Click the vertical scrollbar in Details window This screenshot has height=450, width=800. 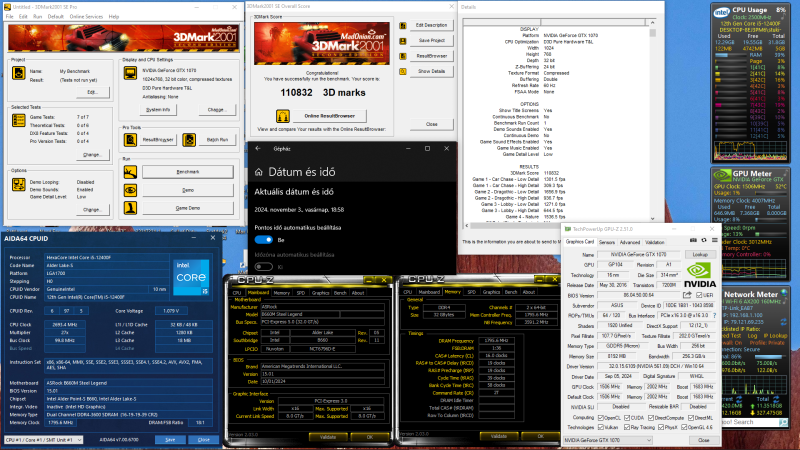tap(652, 120)
